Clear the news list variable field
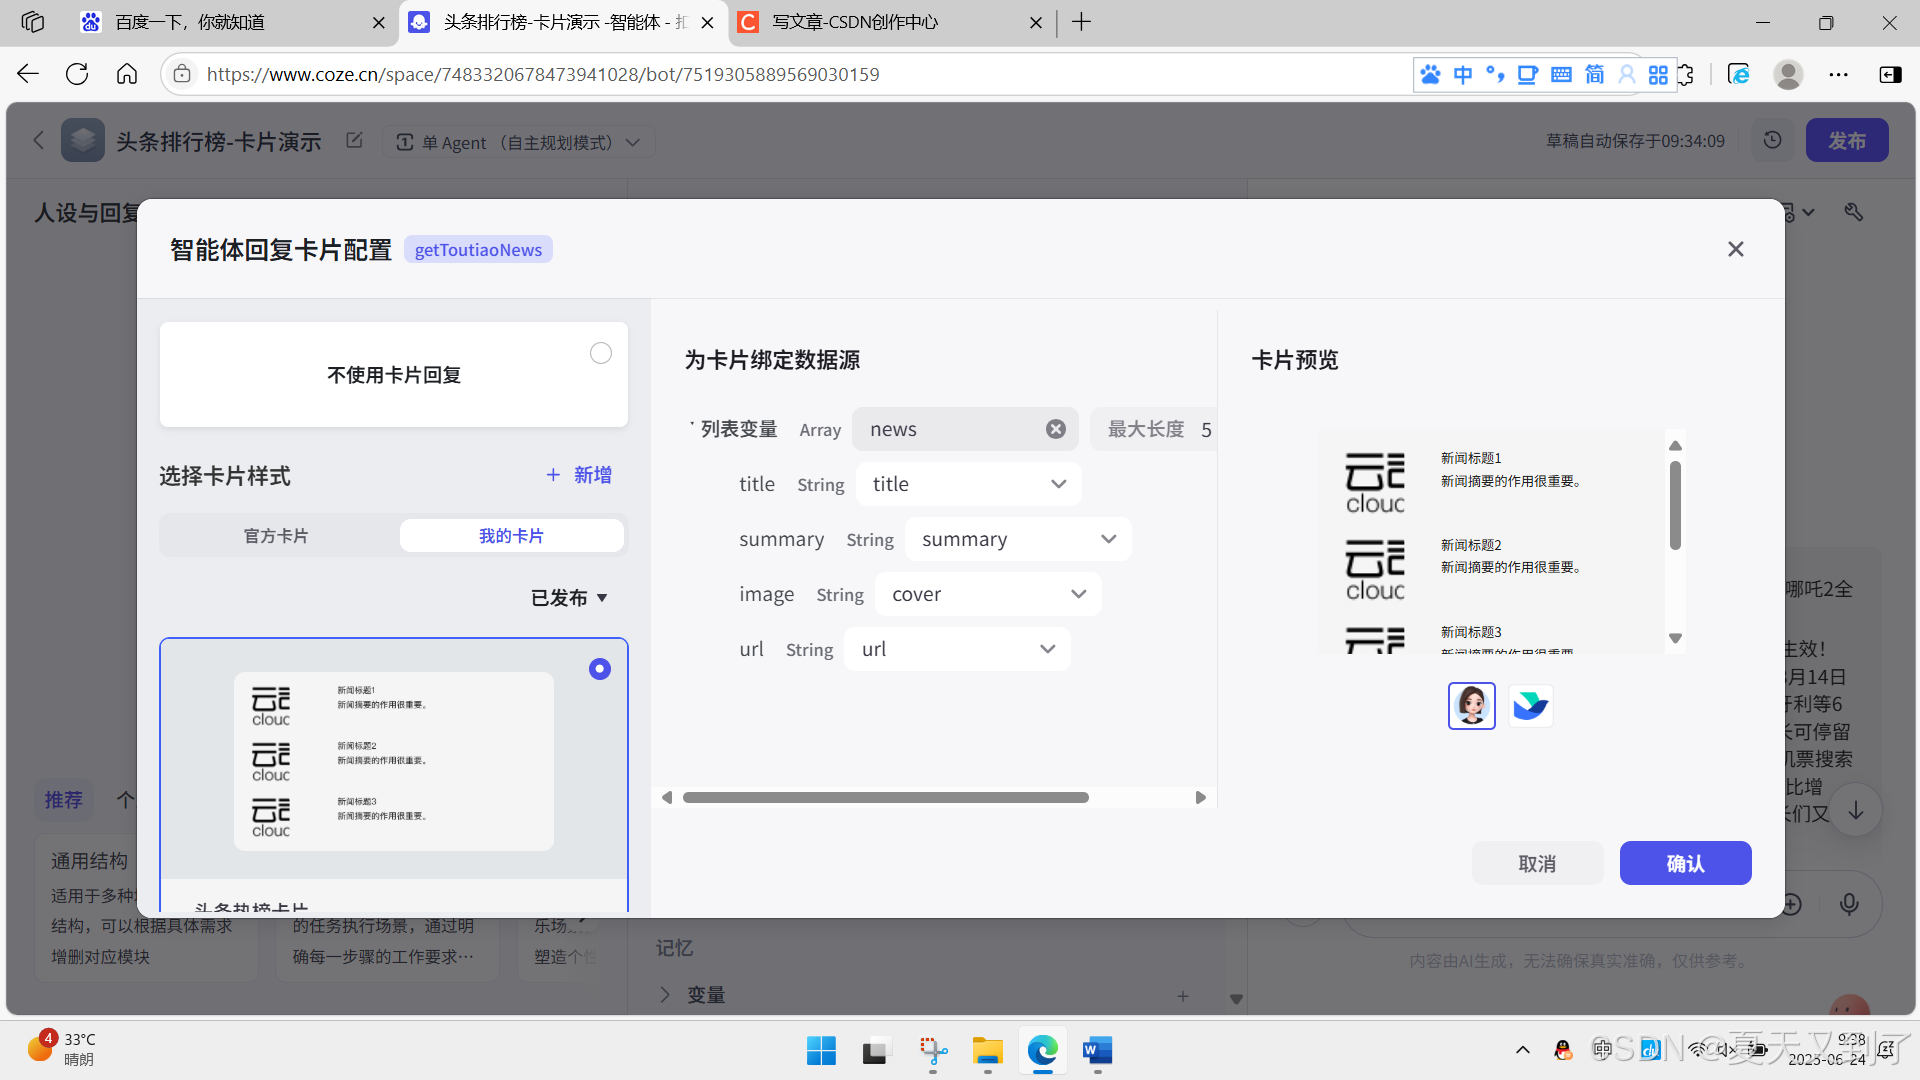Image resolution: width=1920 pixels, height=1080 pixels. point(1055,429)
